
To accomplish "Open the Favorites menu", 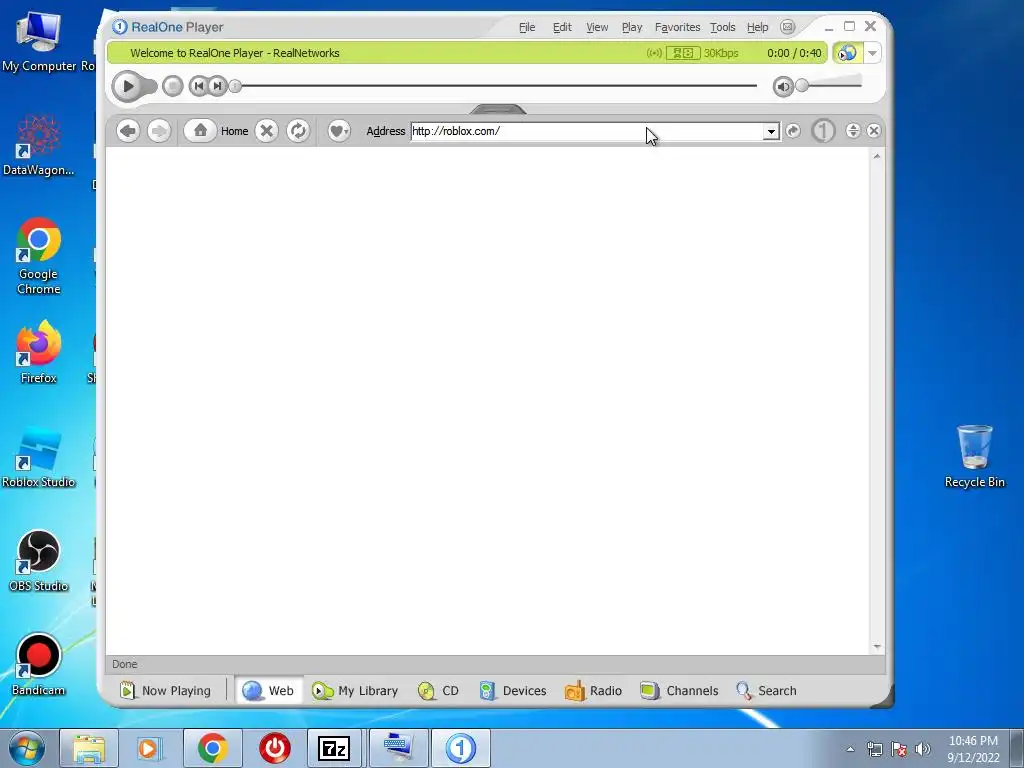I will tap(677, 27).
